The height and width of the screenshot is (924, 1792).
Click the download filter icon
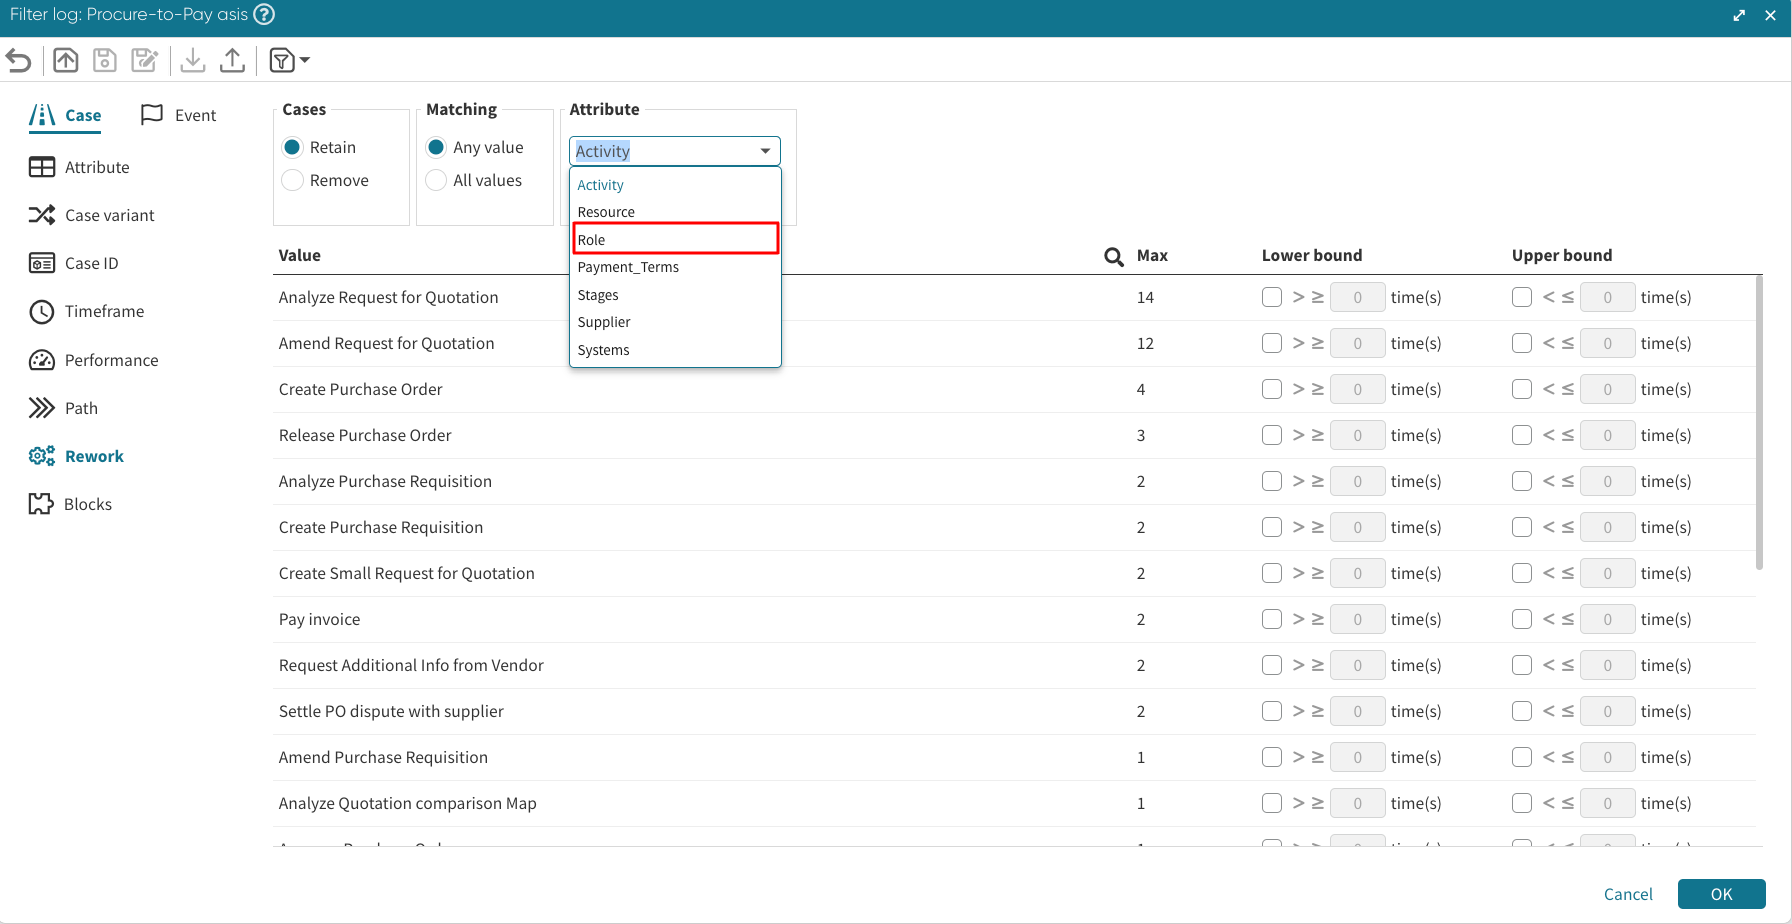pyautogui.click(x=193, y=61)
